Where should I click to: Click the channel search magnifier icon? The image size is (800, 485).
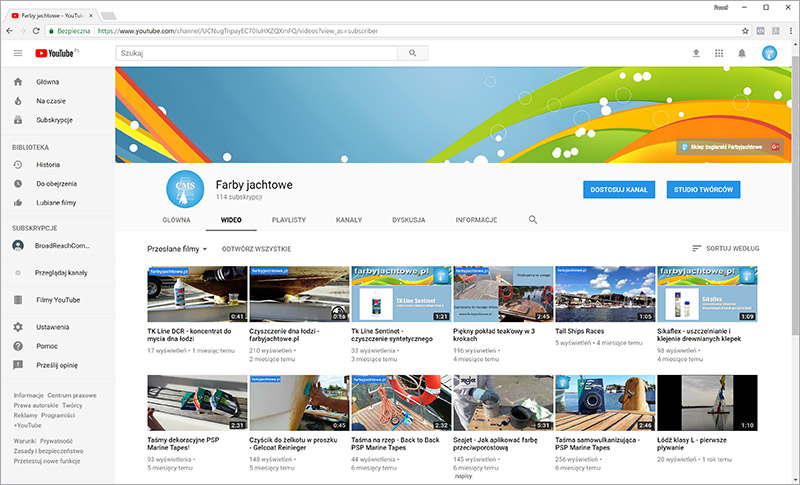(533, 220)
